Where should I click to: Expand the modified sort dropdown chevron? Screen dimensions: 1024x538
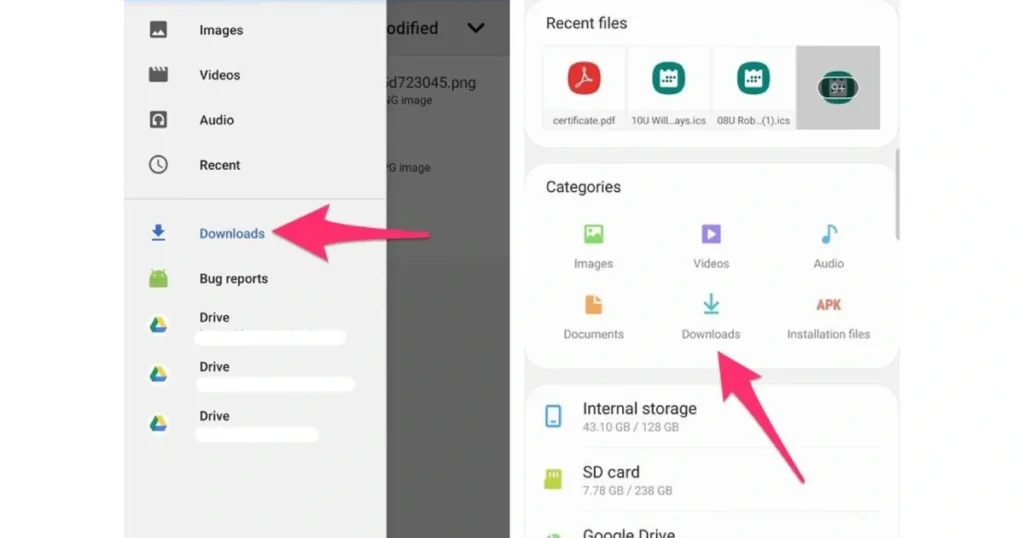[x=476, y=28]
